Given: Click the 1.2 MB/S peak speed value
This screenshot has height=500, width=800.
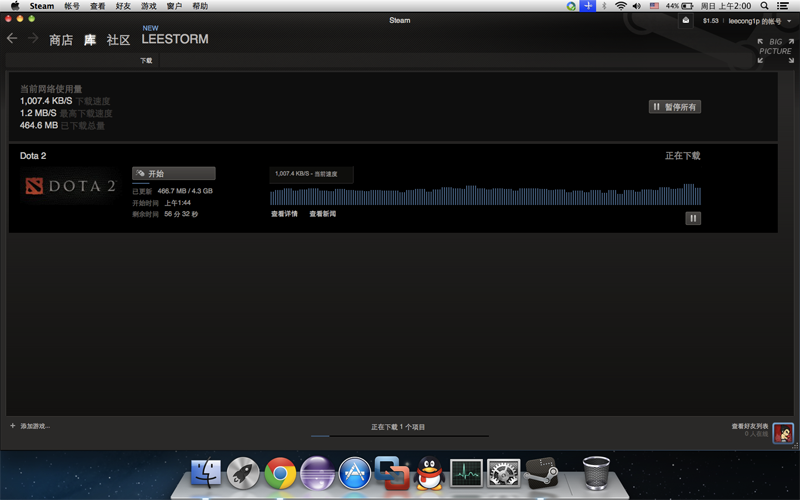Looking at the screenshot, I should (x=38, y=113).
